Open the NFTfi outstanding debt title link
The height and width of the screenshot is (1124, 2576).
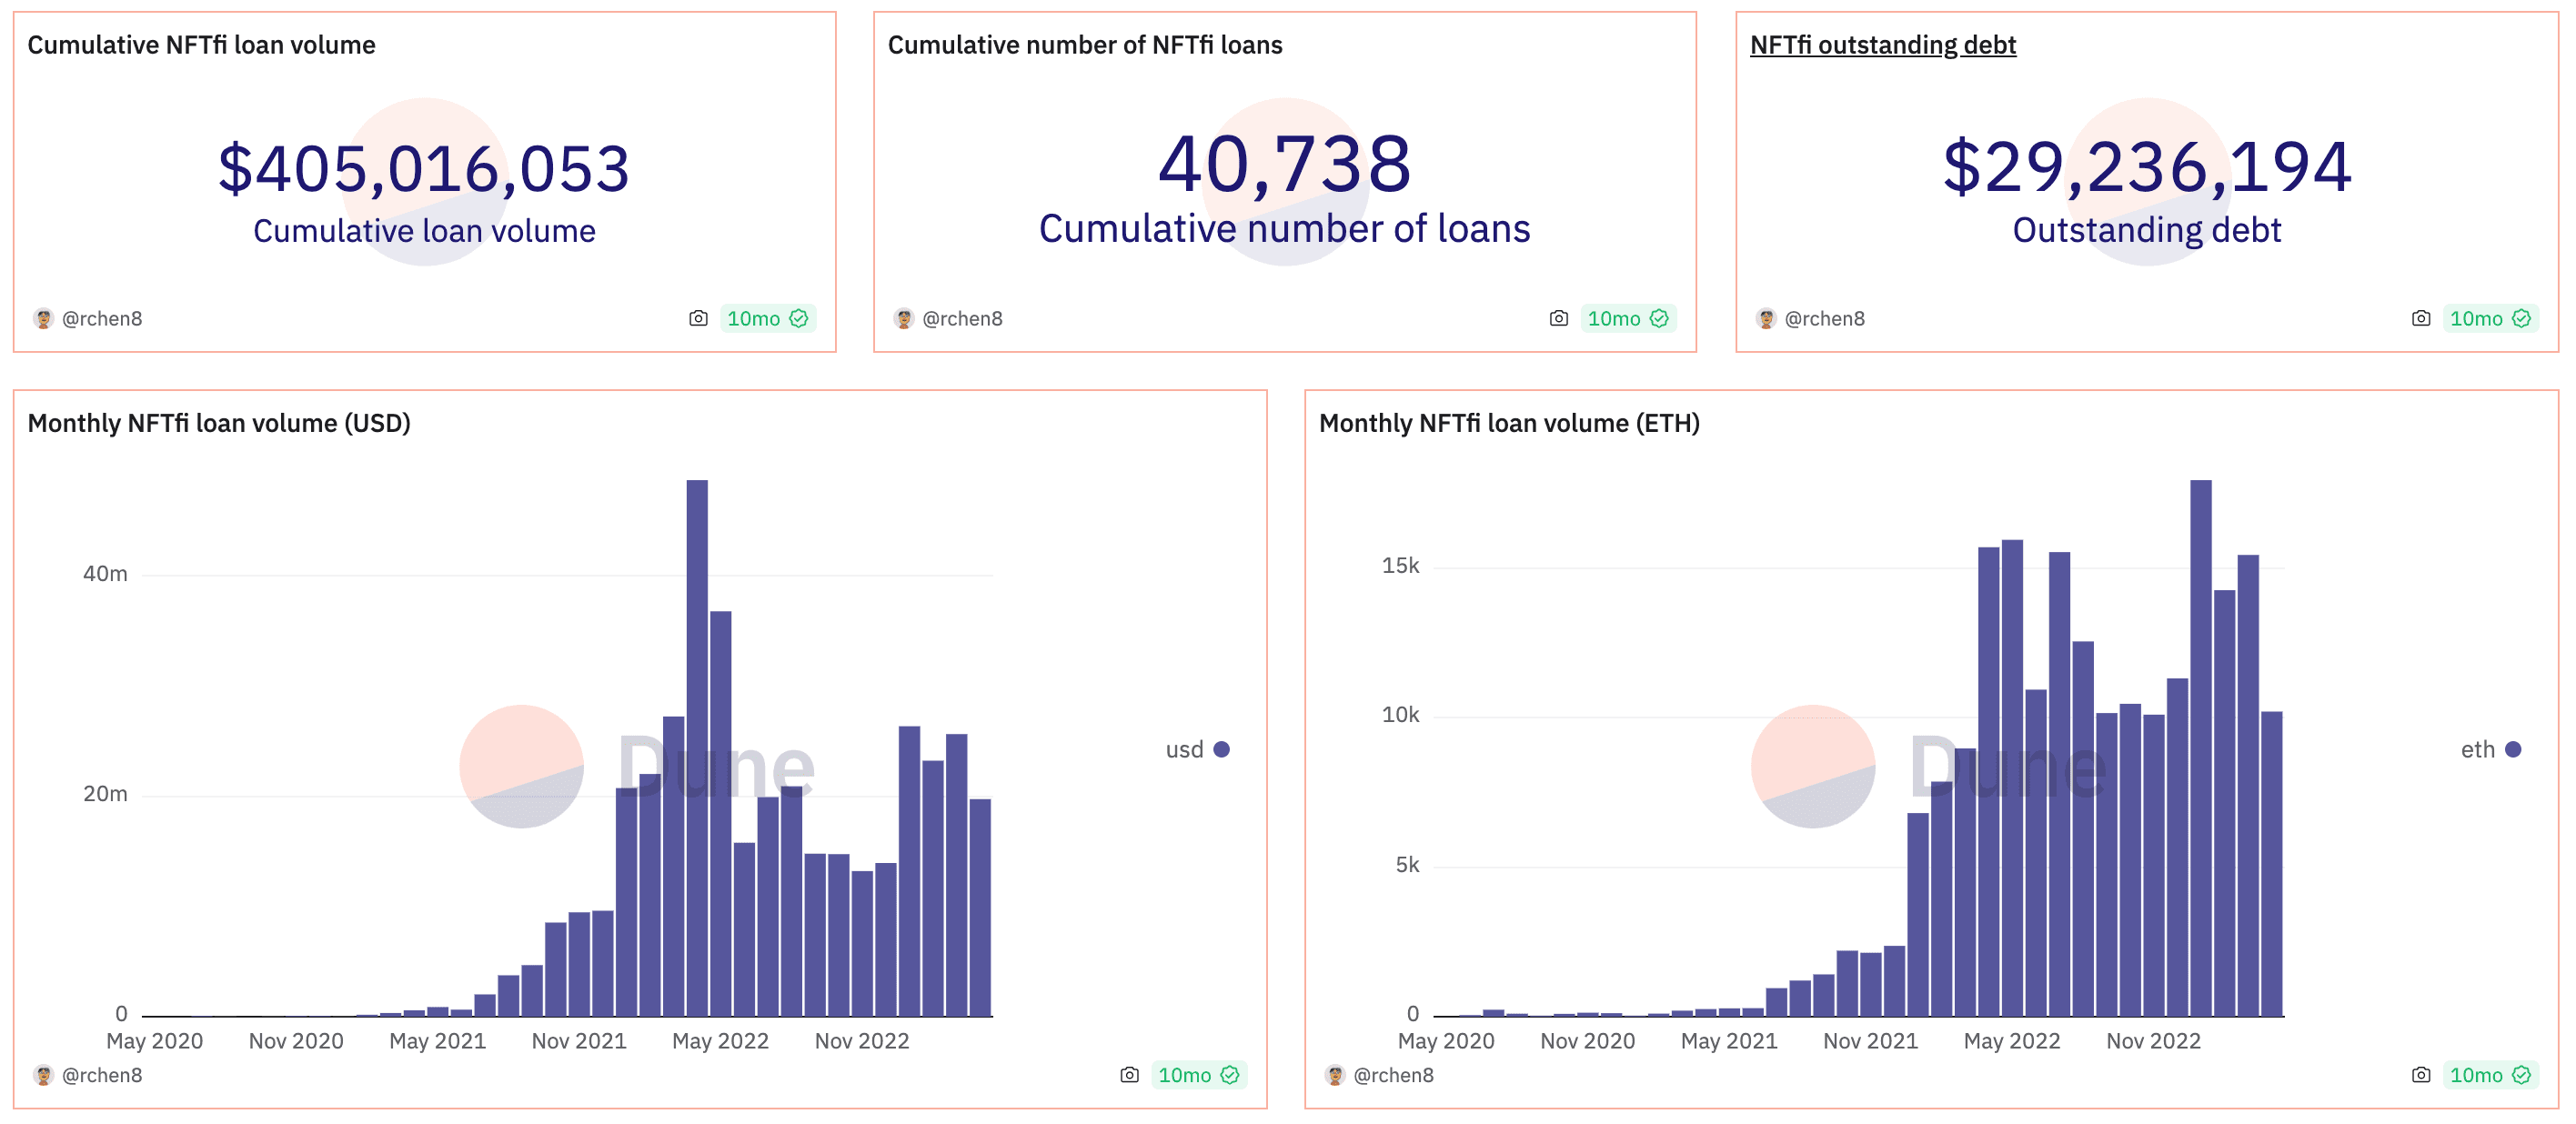pyautogui.click(x=1882, y=45)
